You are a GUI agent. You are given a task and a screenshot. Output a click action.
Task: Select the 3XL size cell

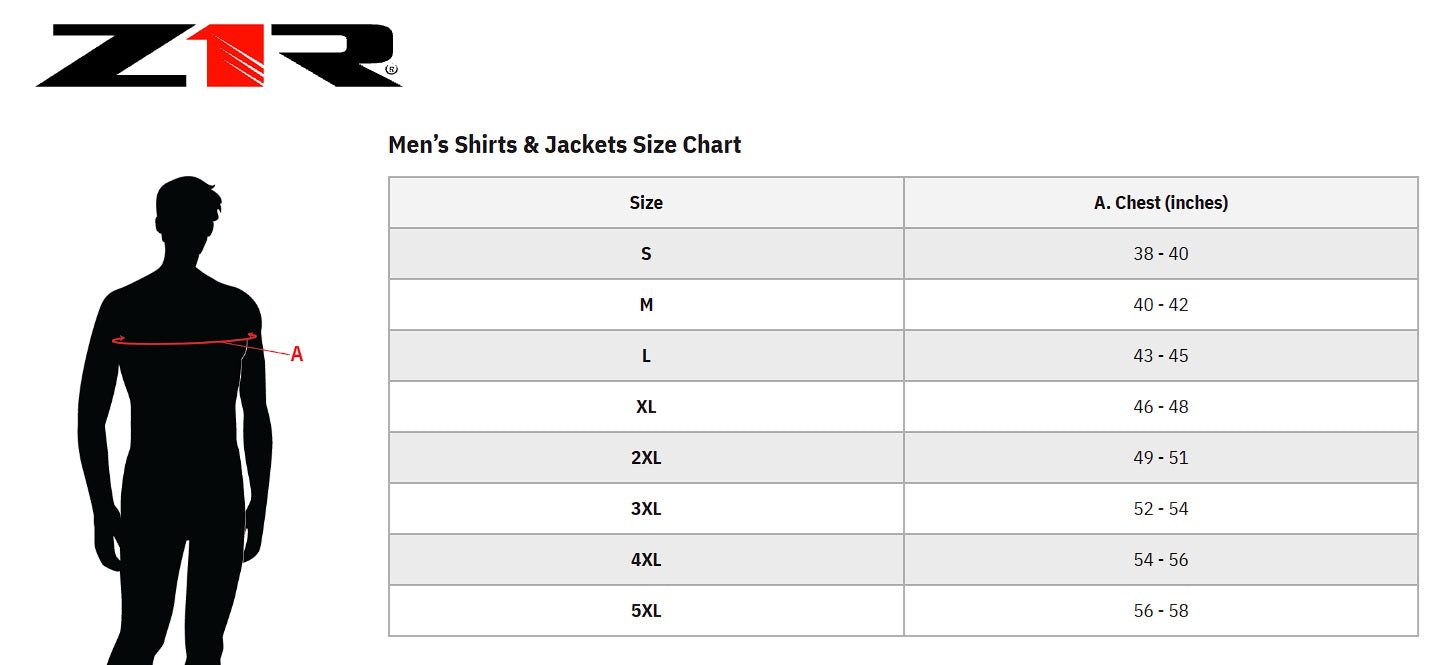click(646, 509)
